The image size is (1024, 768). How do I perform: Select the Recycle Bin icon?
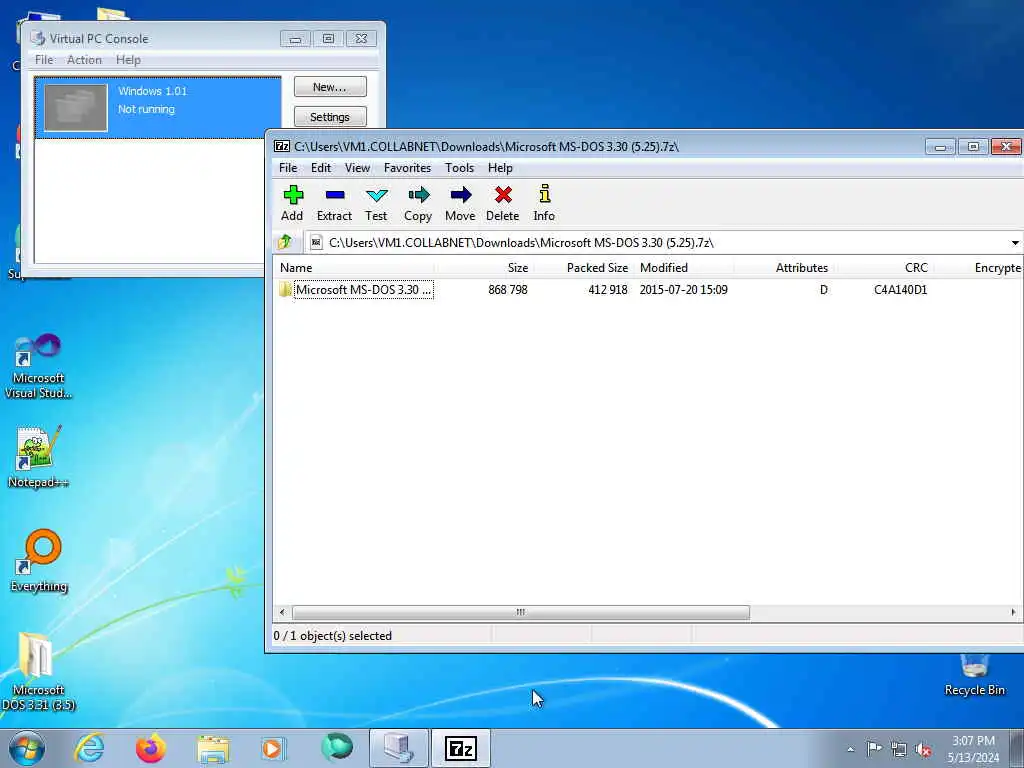[x=974, y=675]
